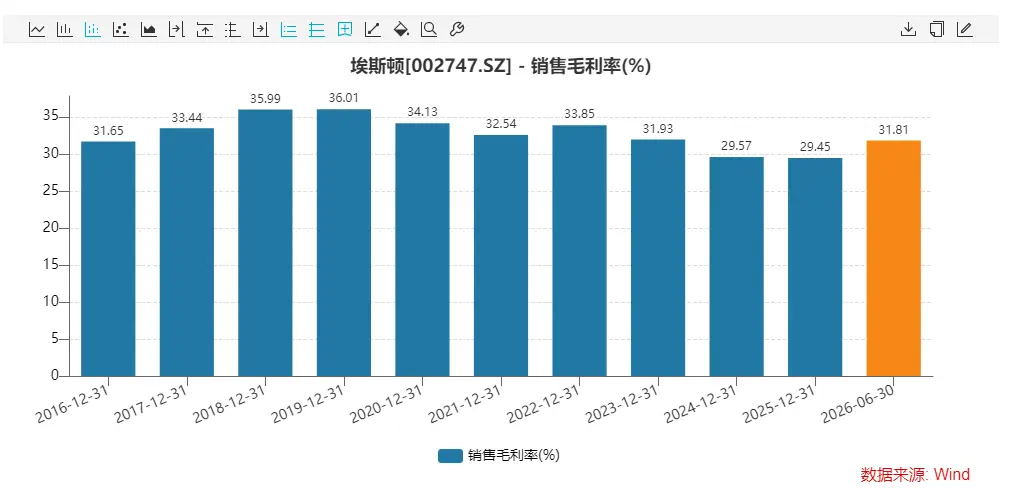Click the 31.65 data label
This screenshot has width=1012, height=493.
click(x=108, y=131)
